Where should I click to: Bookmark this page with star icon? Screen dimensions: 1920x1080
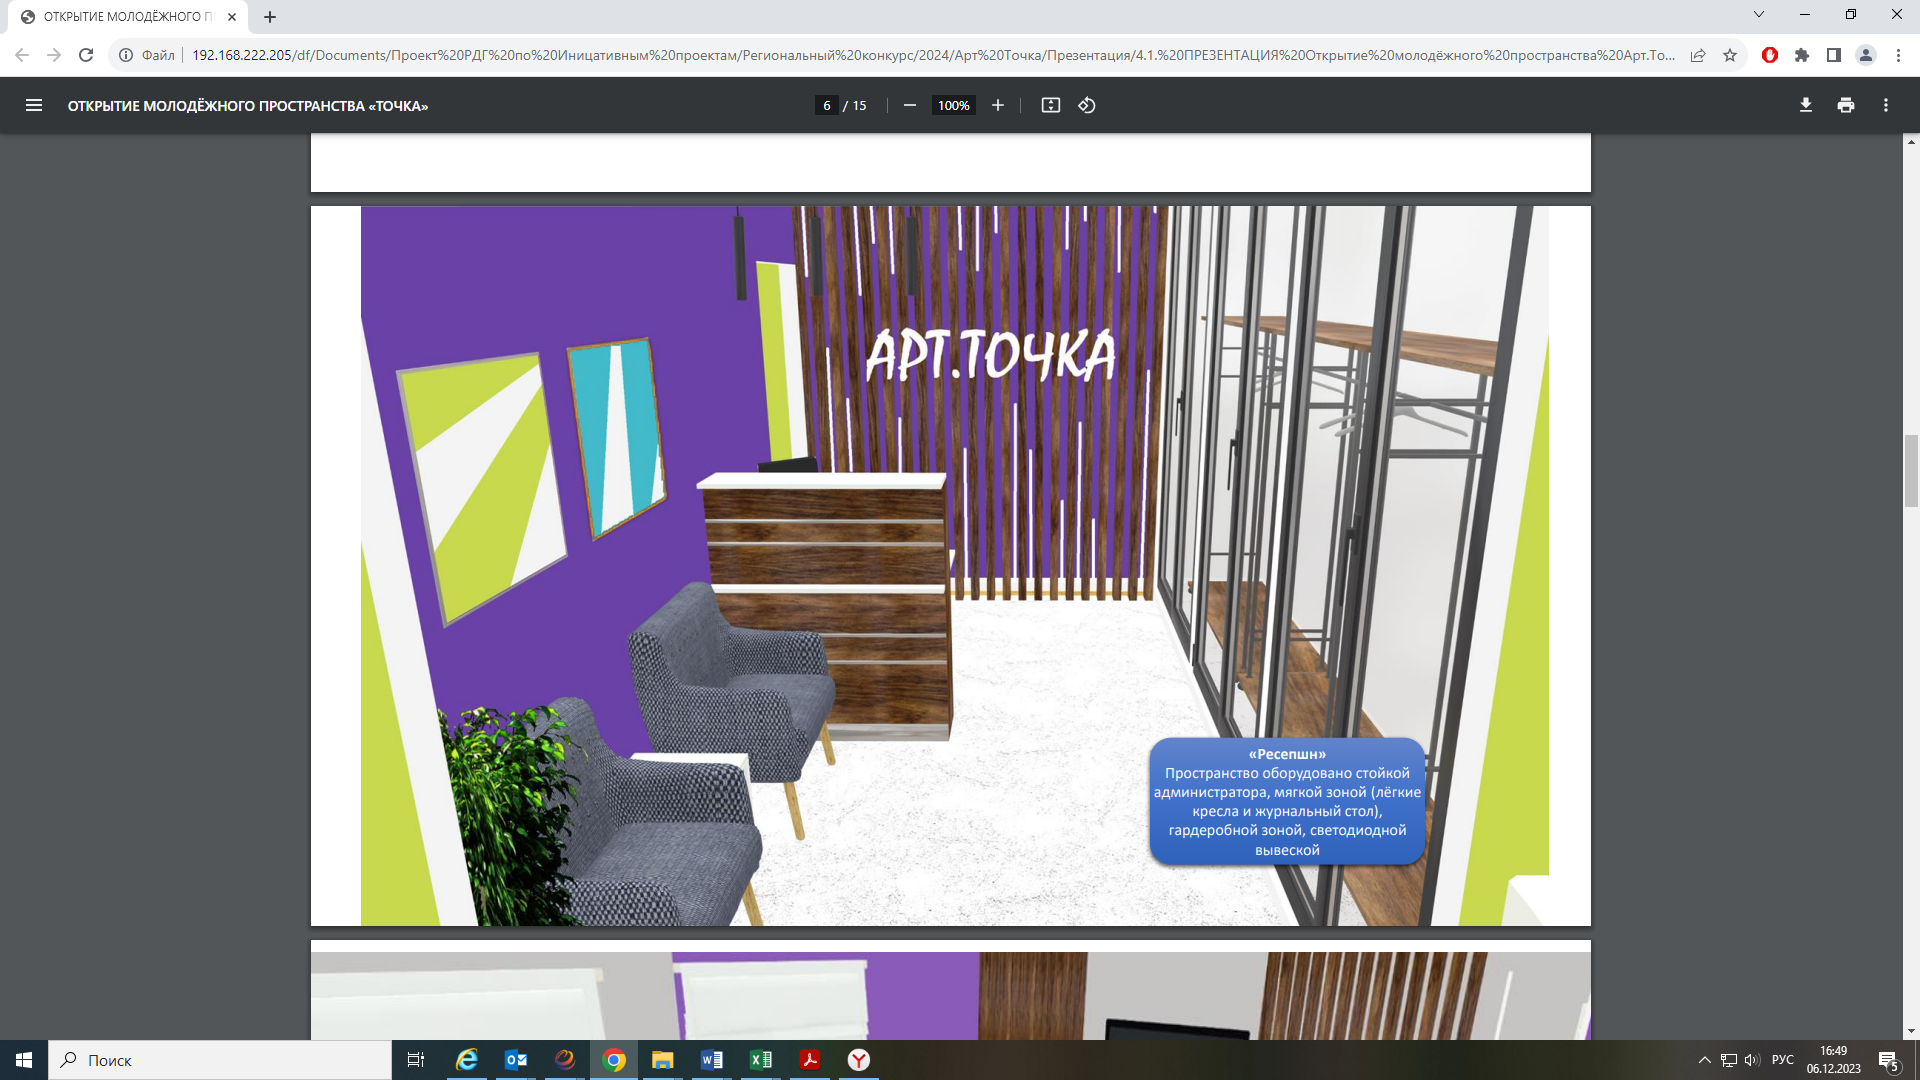pos(1730,55)
